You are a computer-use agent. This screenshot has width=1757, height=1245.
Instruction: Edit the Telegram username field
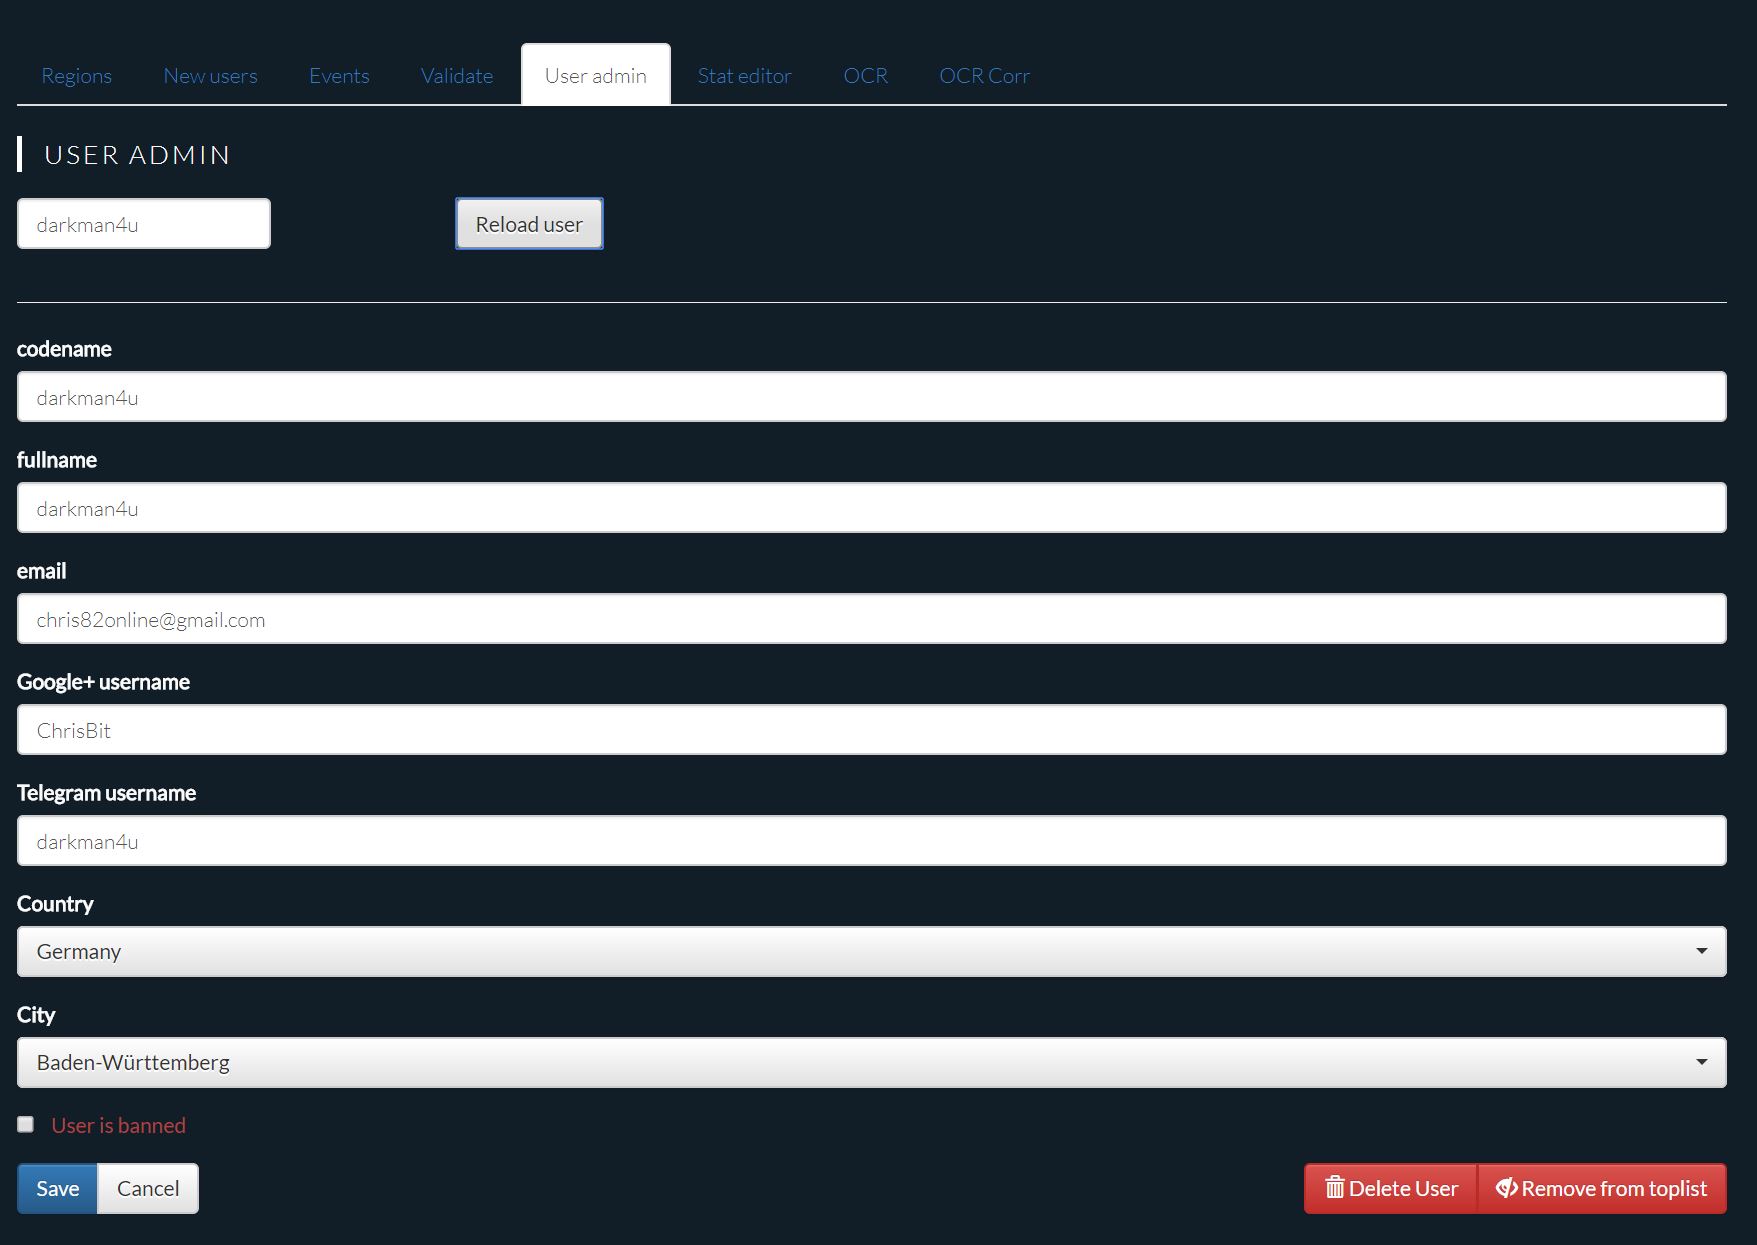pyautogui.click(x=872, y=841)
